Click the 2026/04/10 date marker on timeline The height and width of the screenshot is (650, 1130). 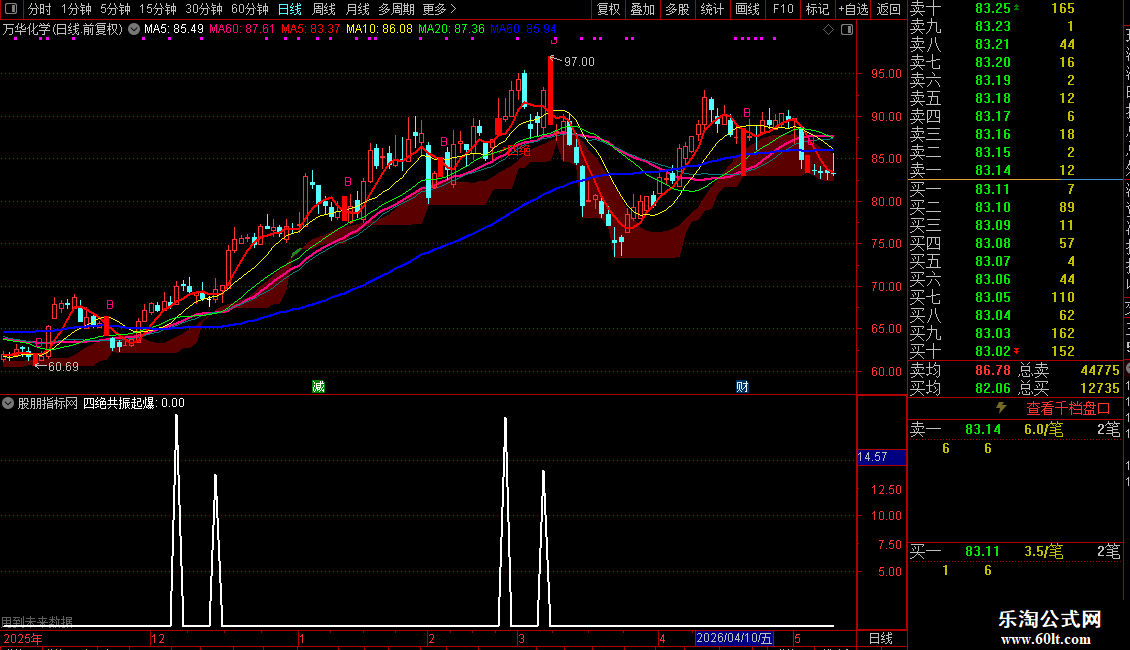point(734,638)
